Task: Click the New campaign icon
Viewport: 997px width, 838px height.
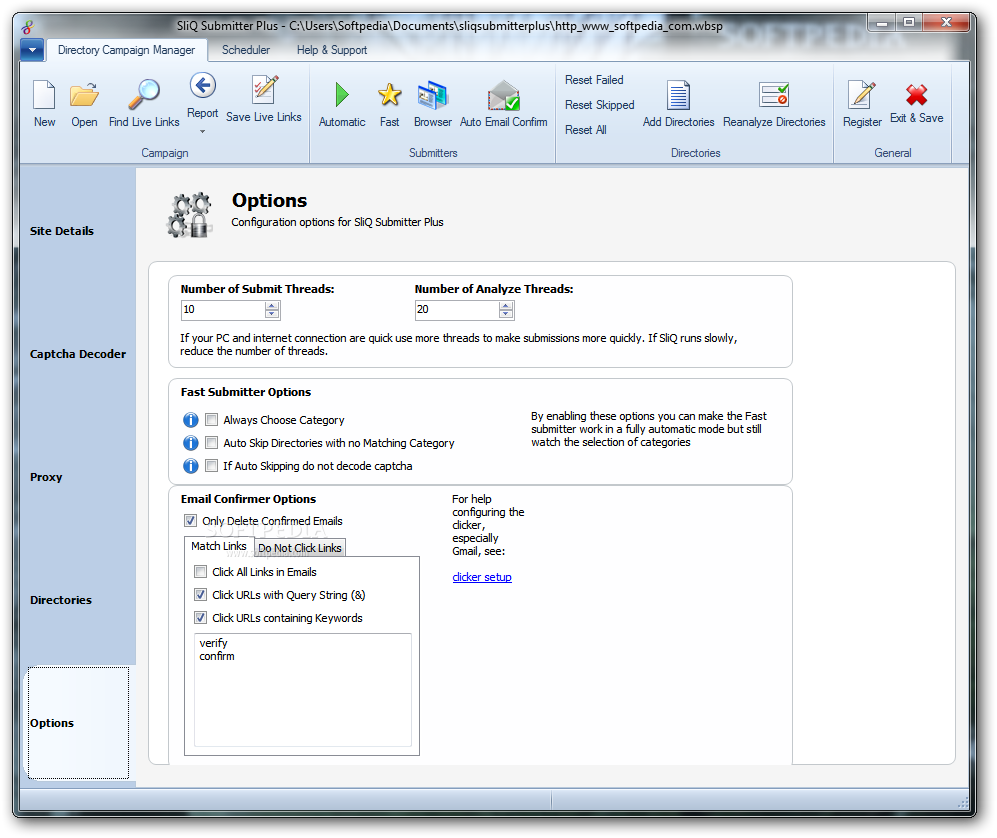Action: click(x=44, y=95)
